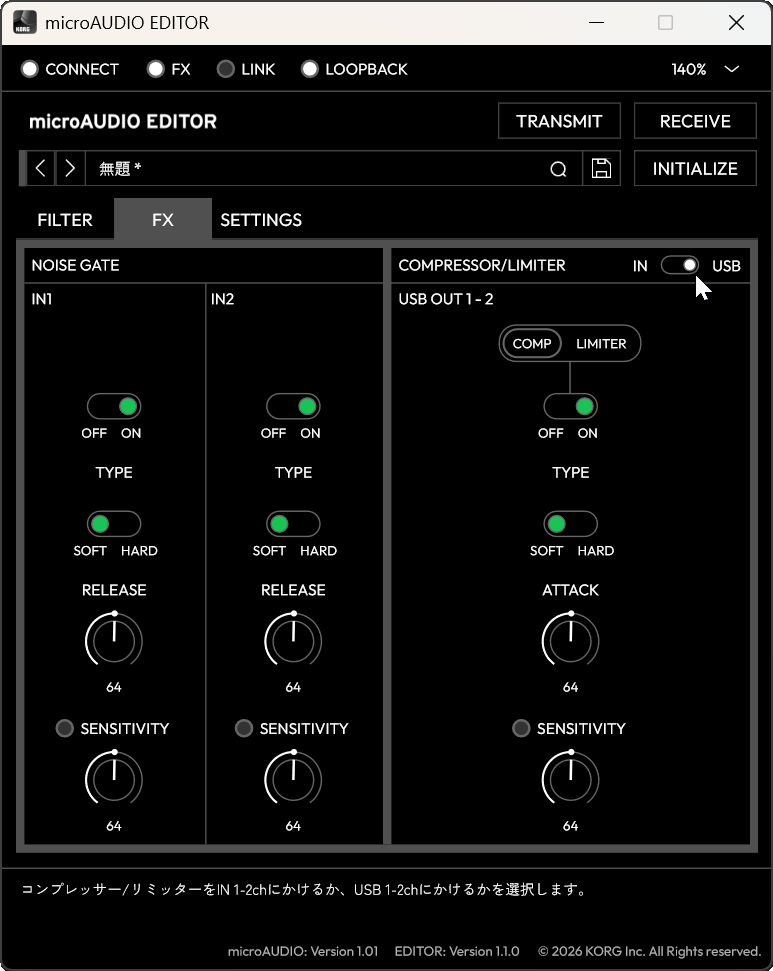Open the SETTINGS tab

261,220
